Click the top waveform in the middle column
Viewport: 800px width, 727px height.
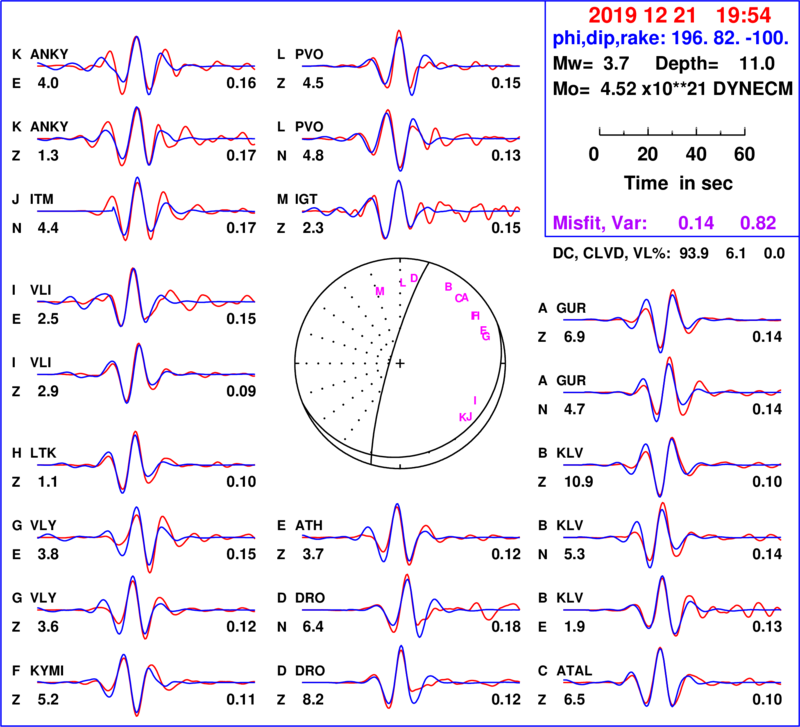pyautogui.click(x=410, y=66)
